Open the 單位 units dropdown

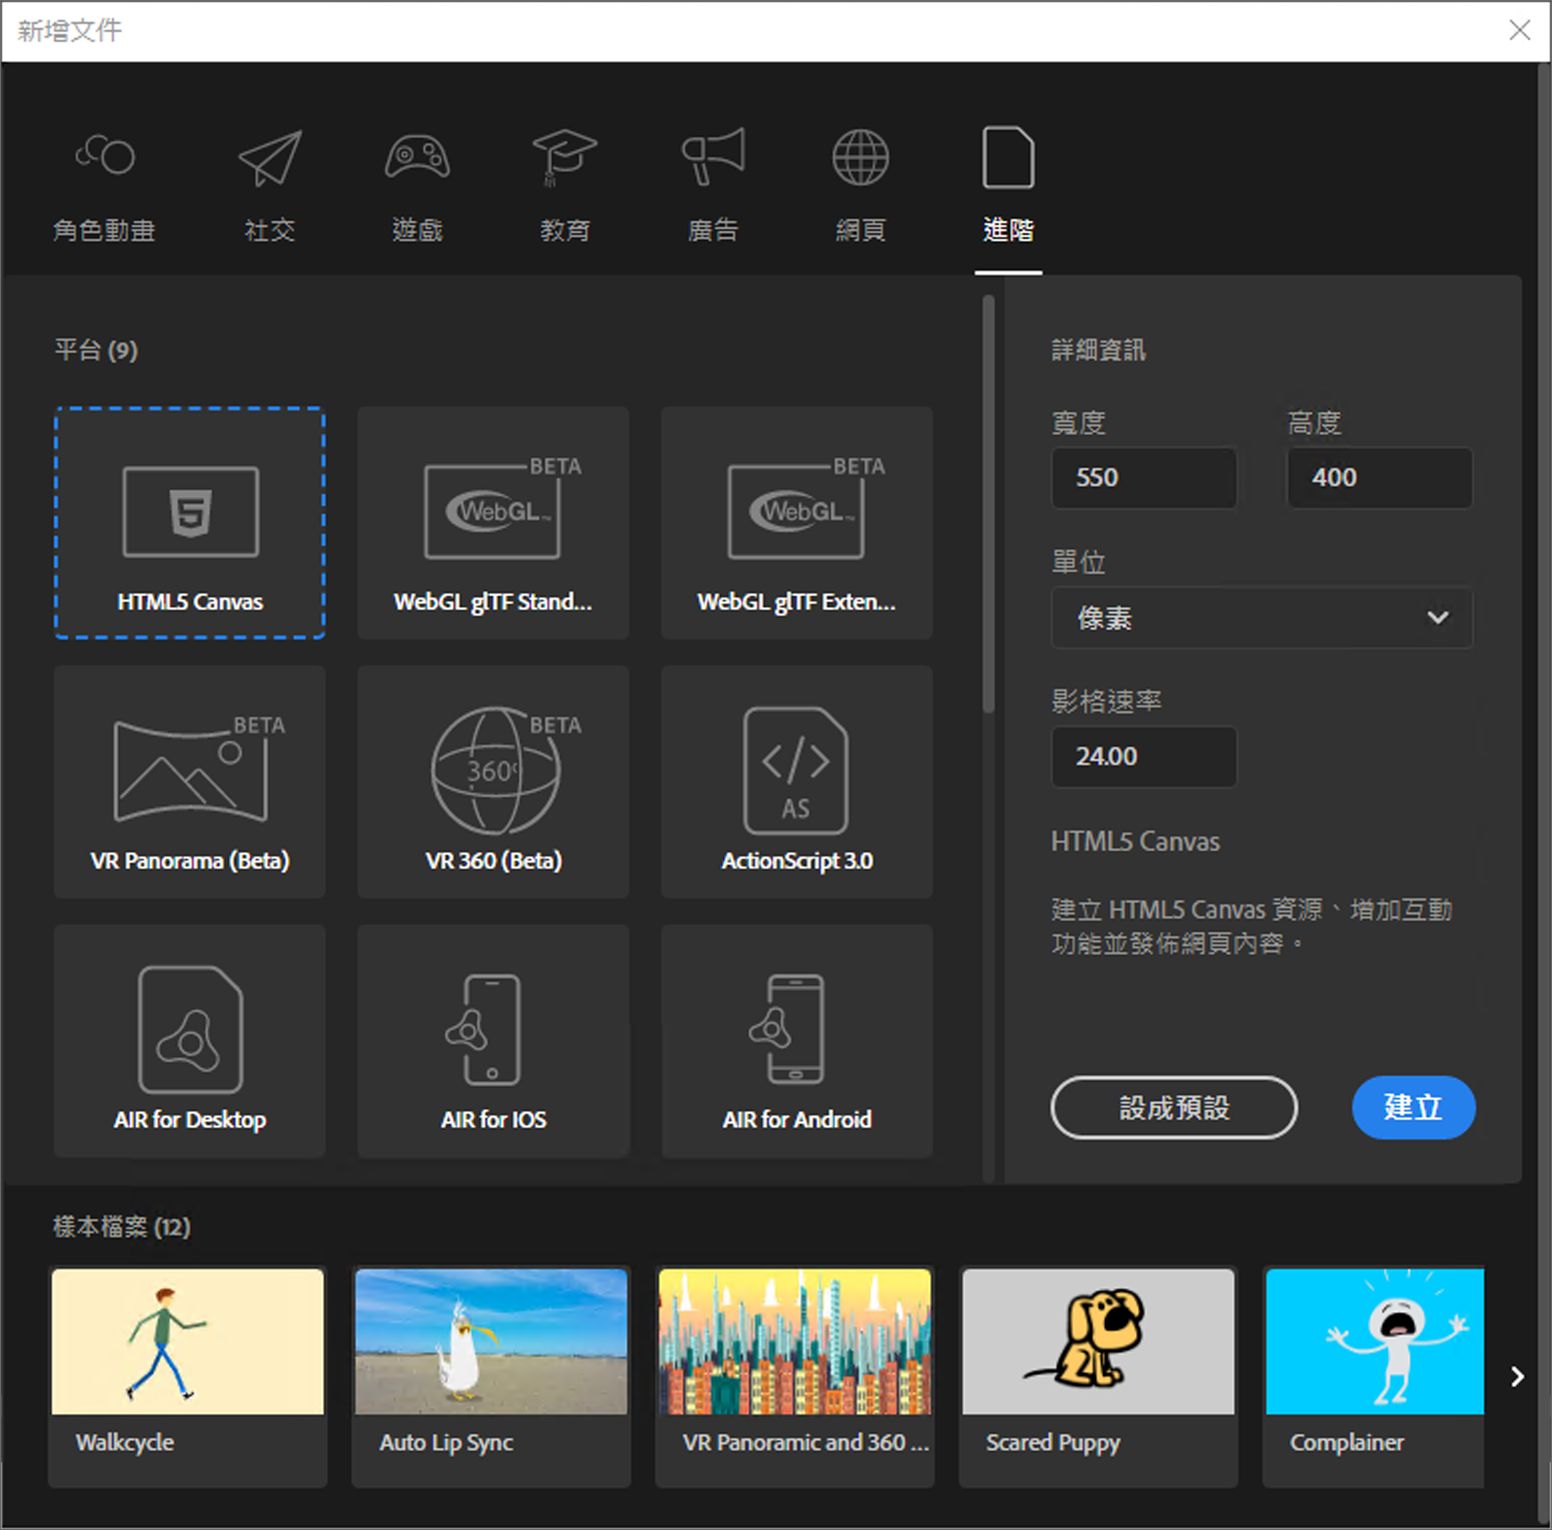coord(1262,618)
